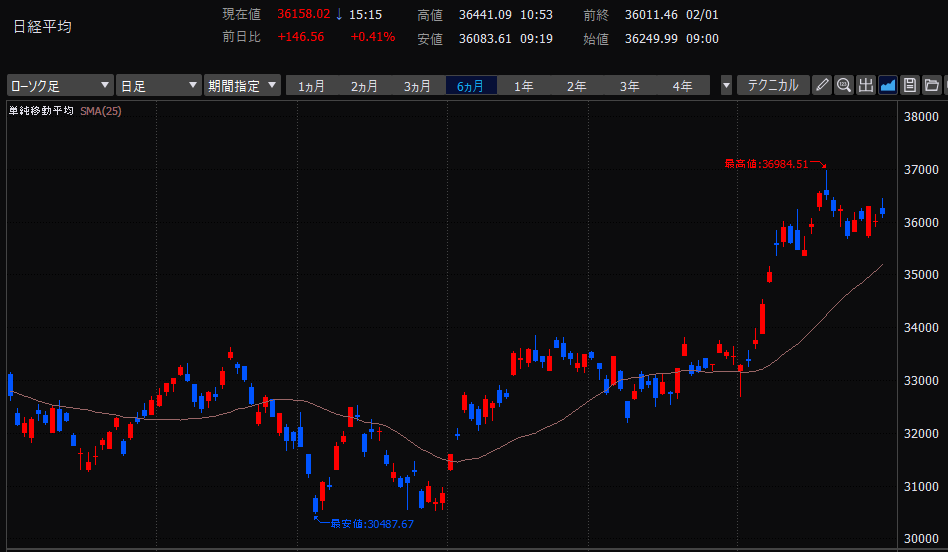Open the folder load settings icon
948x552 pixels.
pyautogui.click(x=932, y=85)
